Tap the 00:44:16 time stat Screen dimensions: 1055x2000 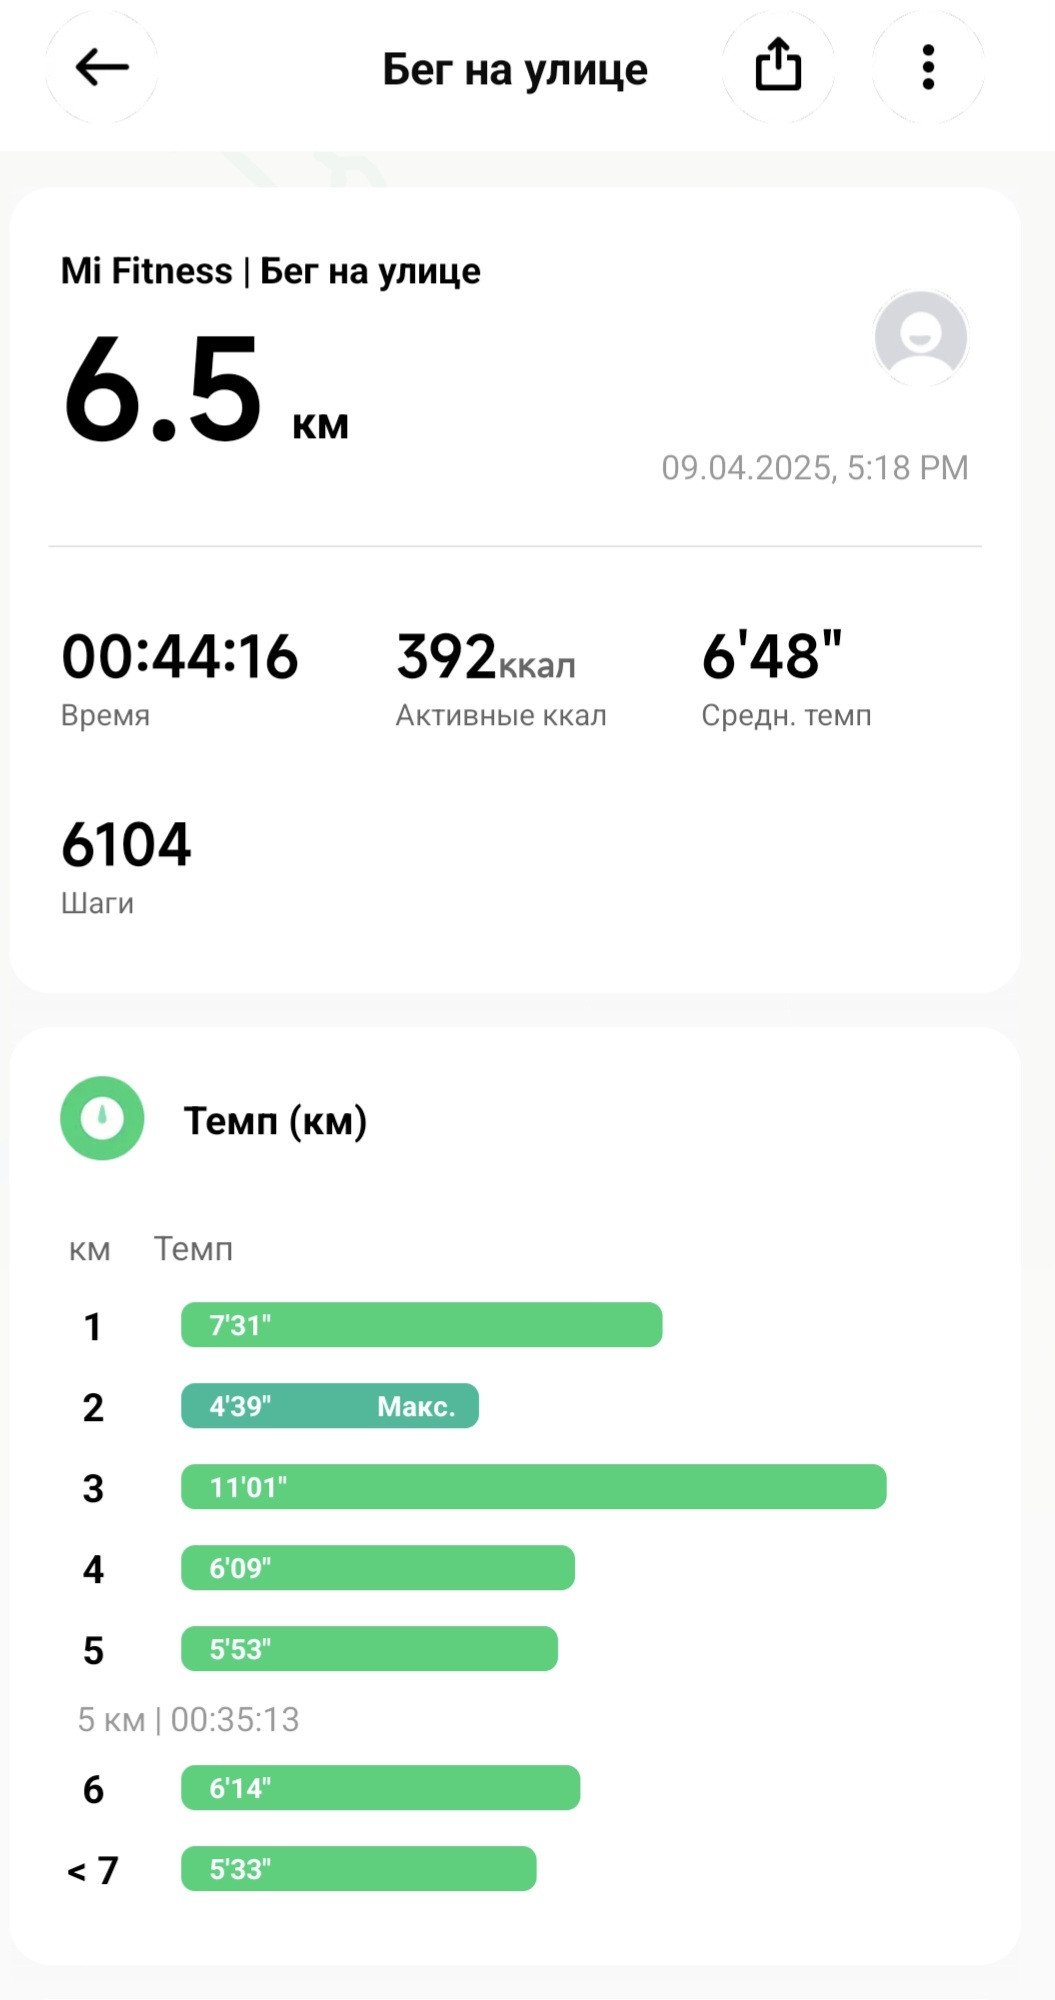(x=180, y=677)
